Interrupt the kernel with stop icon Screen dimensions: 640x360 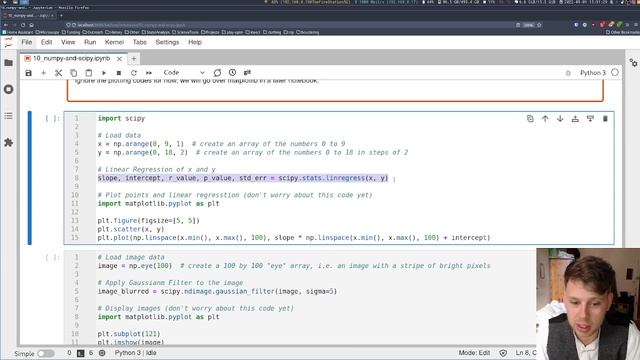click(119, 73)
